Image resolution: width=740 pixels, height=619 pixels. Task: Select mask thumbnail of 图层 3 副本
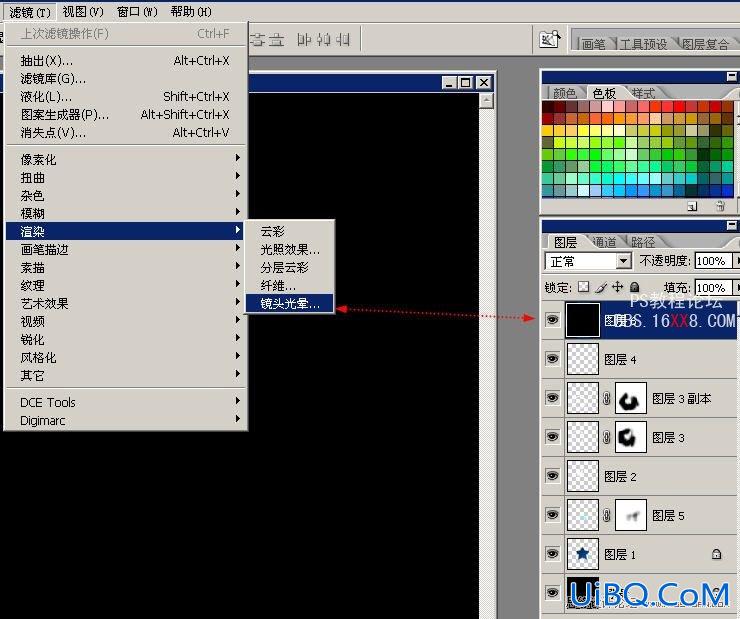click(x=631, y=399)
